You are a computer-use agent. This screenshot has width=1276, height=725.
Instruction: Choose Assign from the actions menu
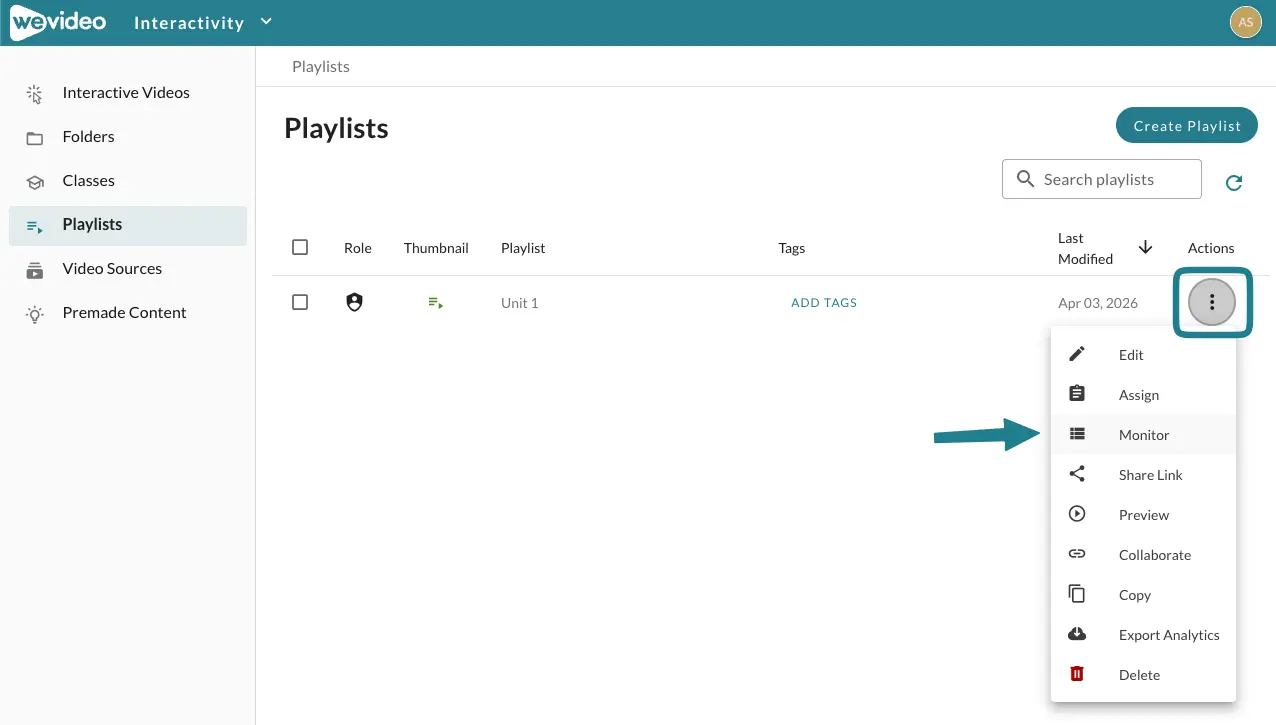(x=1143, y=395)
